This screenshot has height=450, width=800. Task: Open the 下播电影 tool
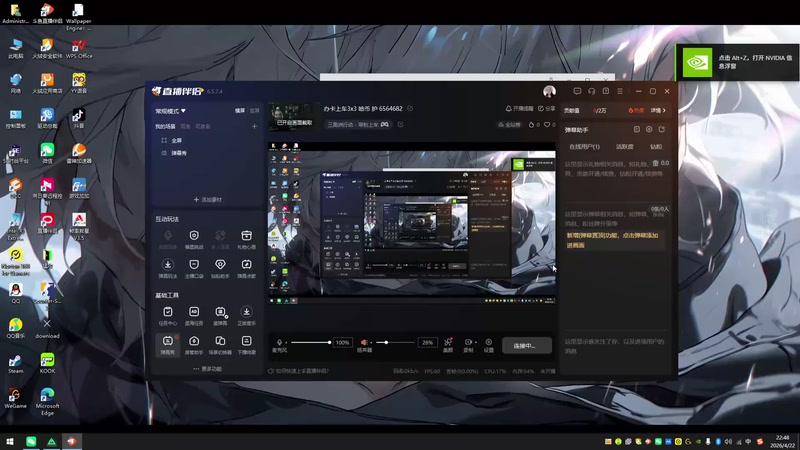pyautogui.click(x=246, y=344)
